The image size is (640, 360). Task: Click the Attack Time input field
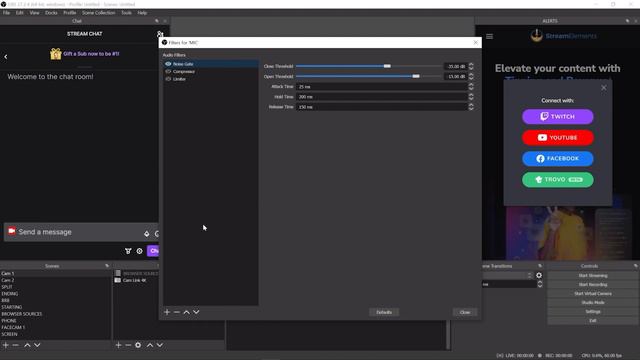[381, 87]
